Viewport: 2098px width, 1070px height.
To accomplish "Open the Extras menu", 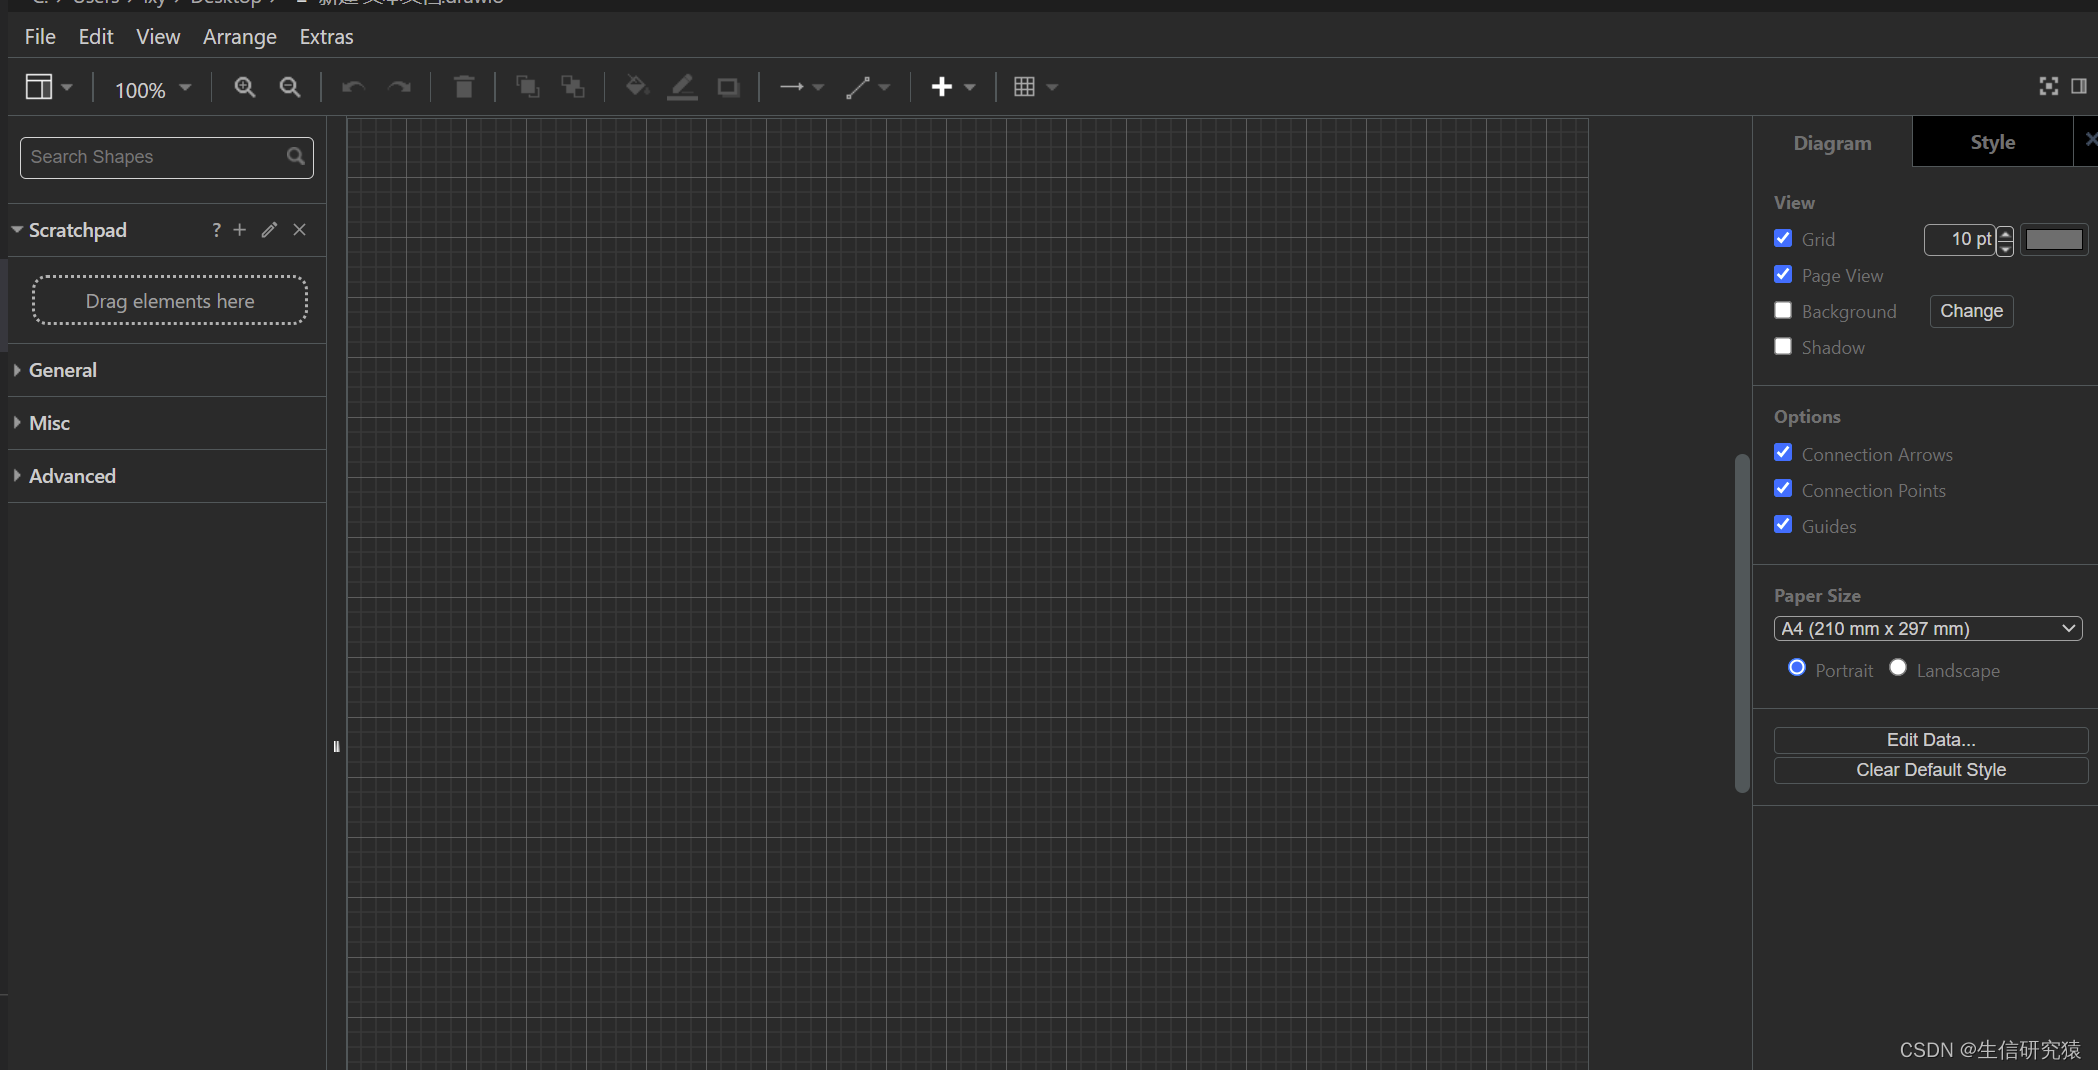I will point(326,37).
